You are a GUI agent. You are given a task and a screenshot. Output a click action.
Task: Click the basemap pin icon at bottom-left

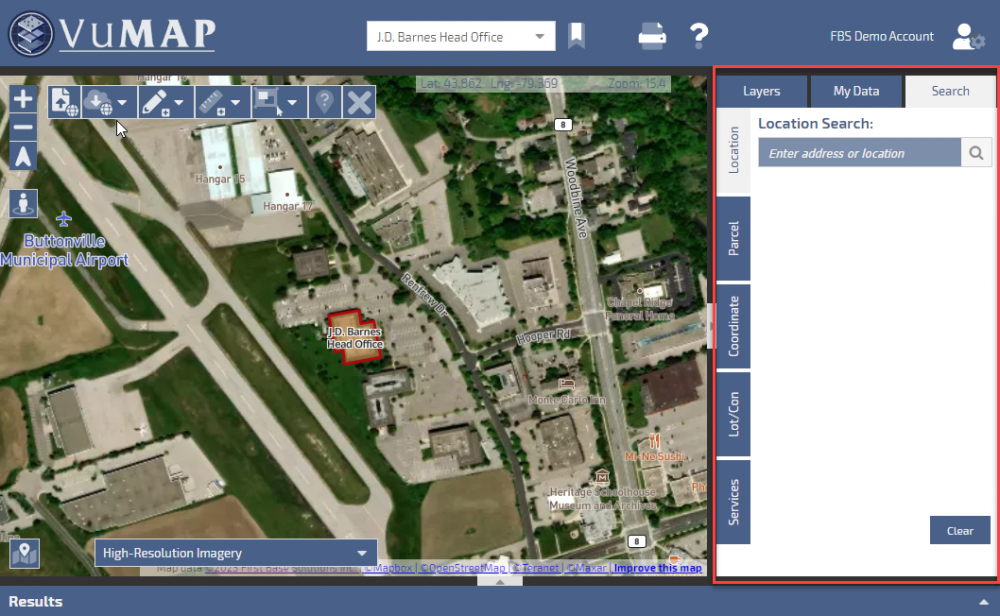[24, 554]
